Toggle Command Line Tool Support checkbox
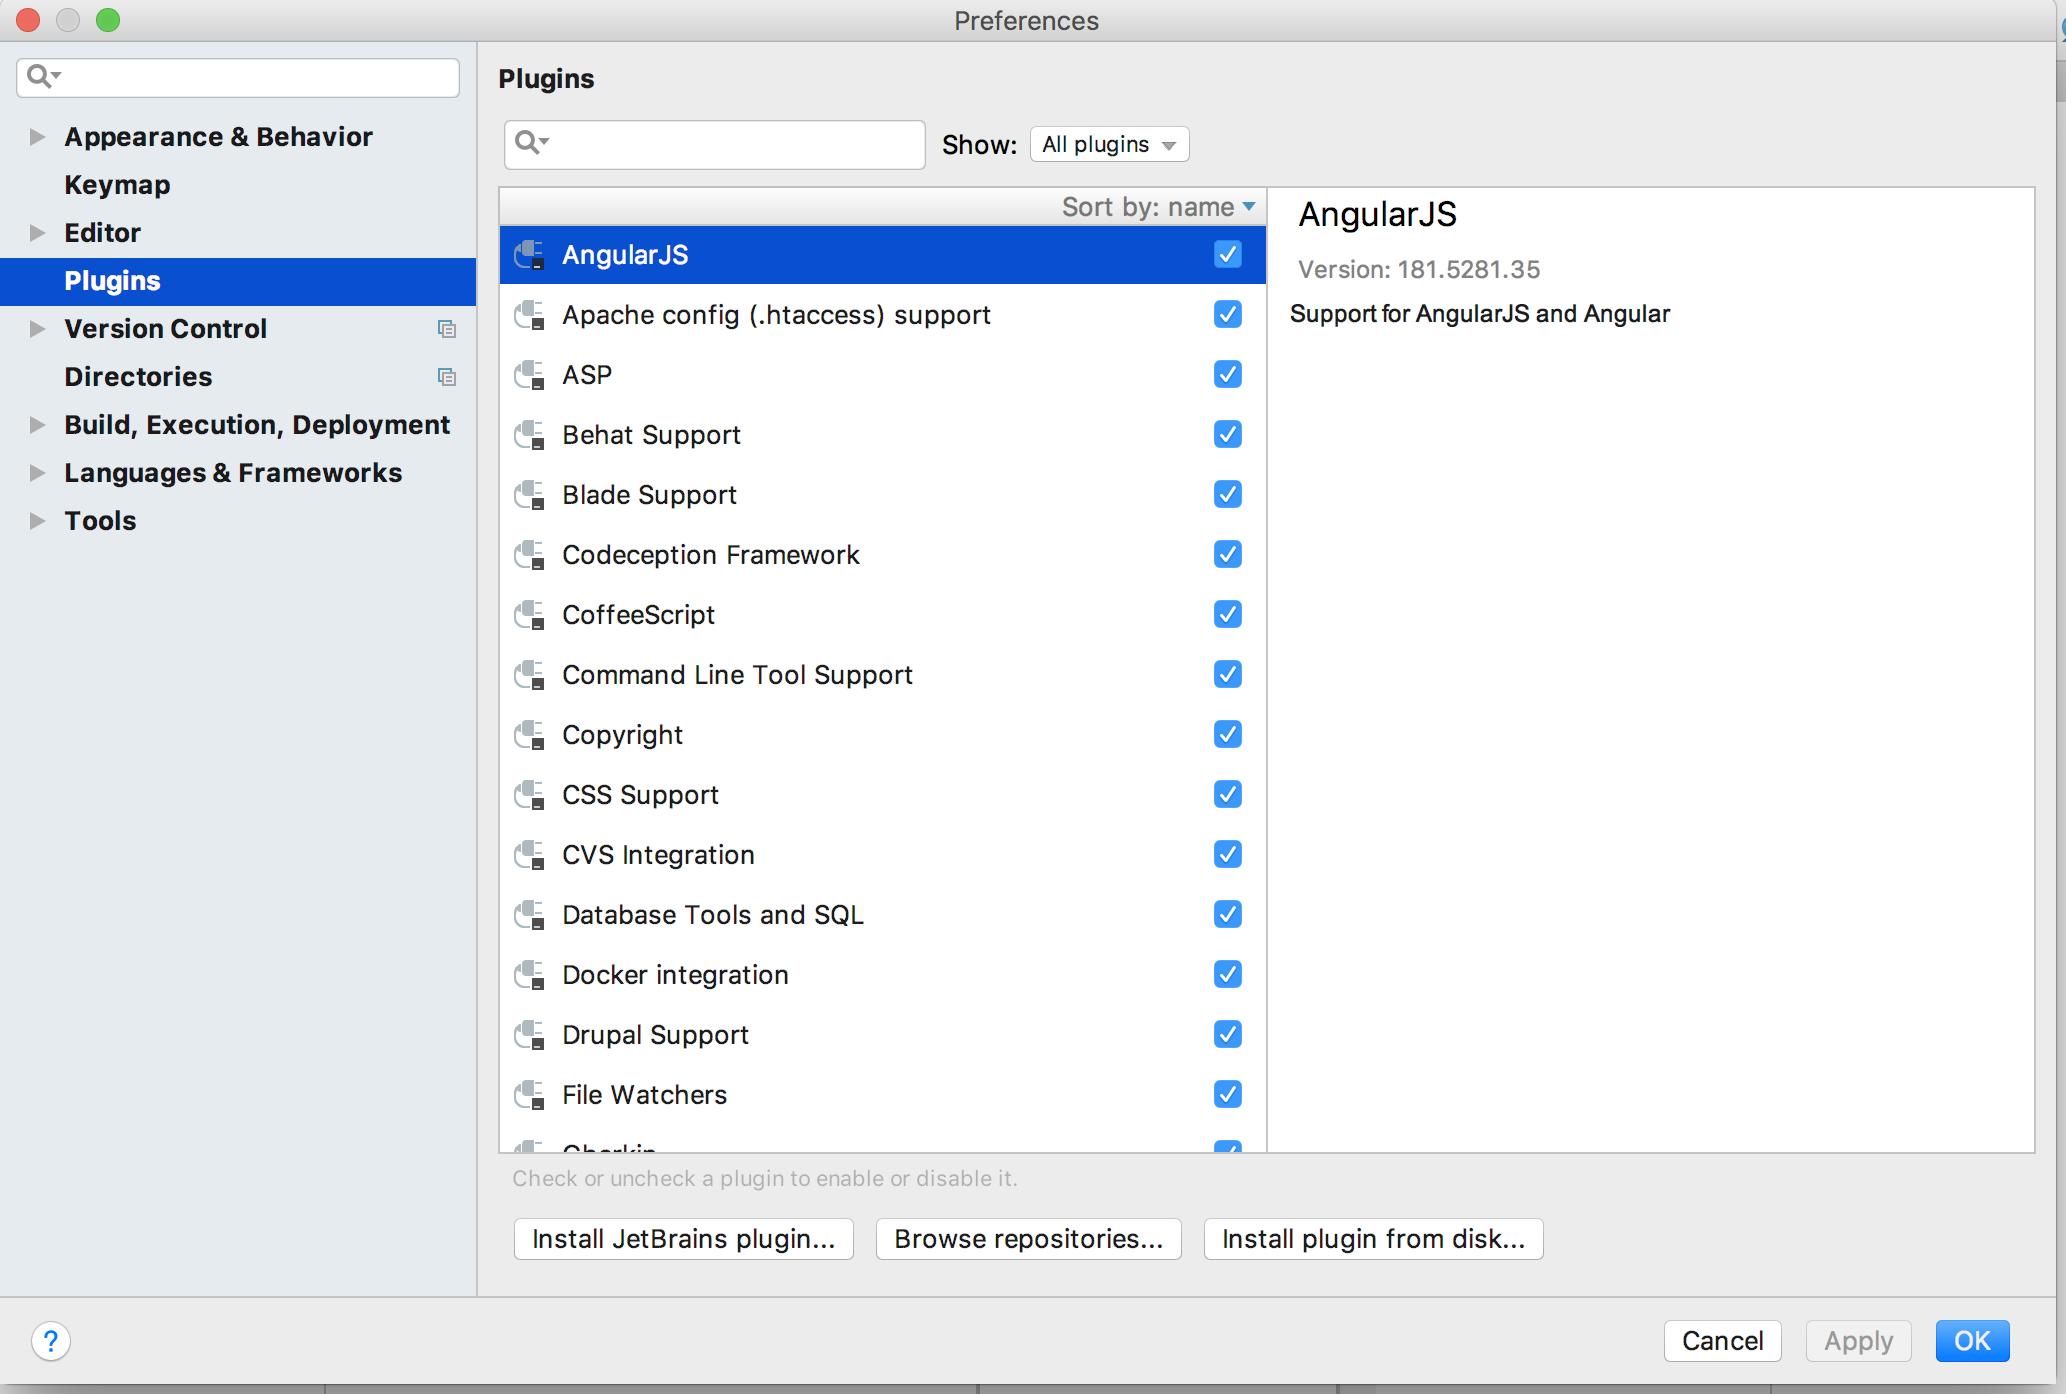 pos(1228,675)
